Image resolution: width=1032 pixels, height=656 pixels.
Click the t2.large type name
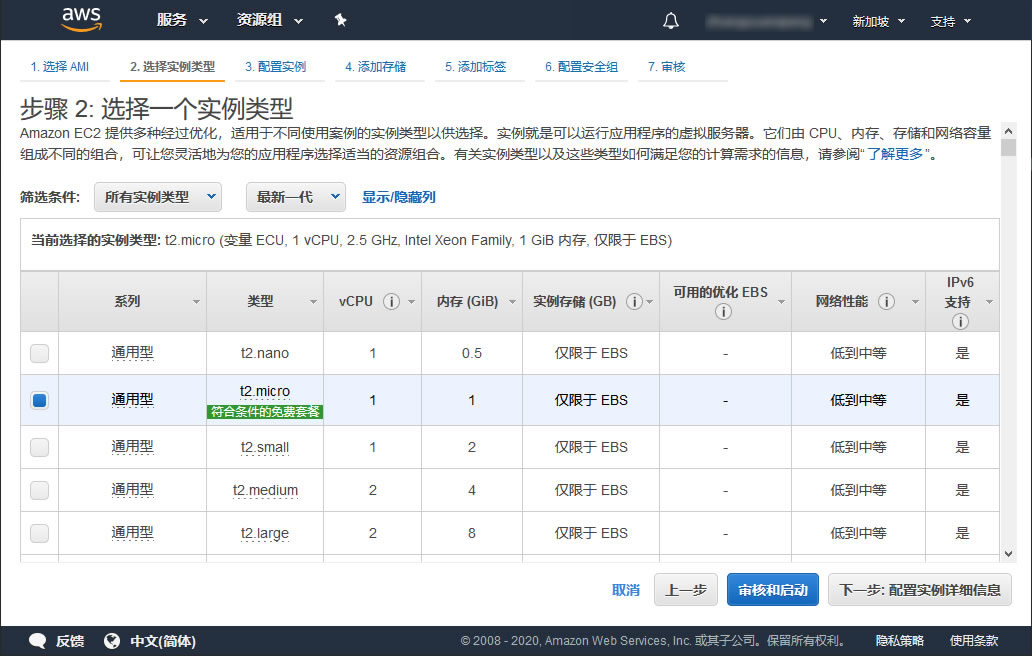click(x=265, y=533)
